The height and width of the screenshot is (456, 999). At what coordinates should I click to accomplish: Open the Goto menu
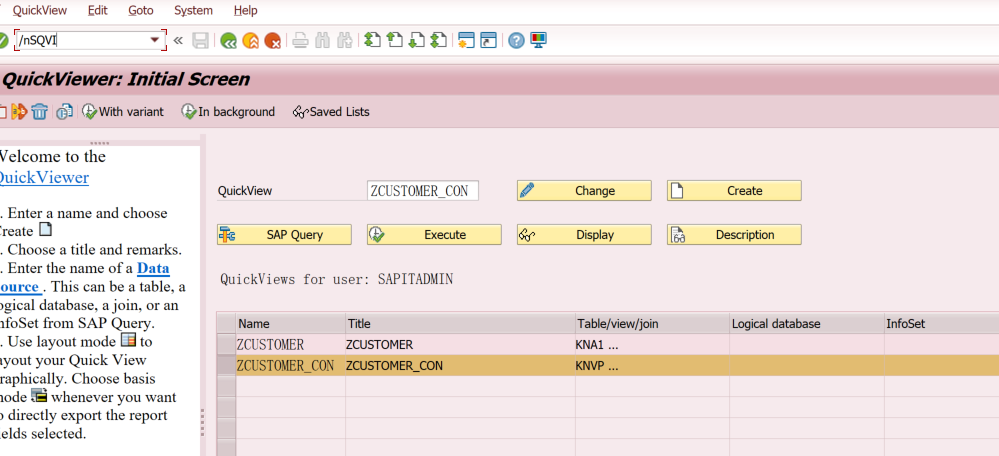coord(141,10)
